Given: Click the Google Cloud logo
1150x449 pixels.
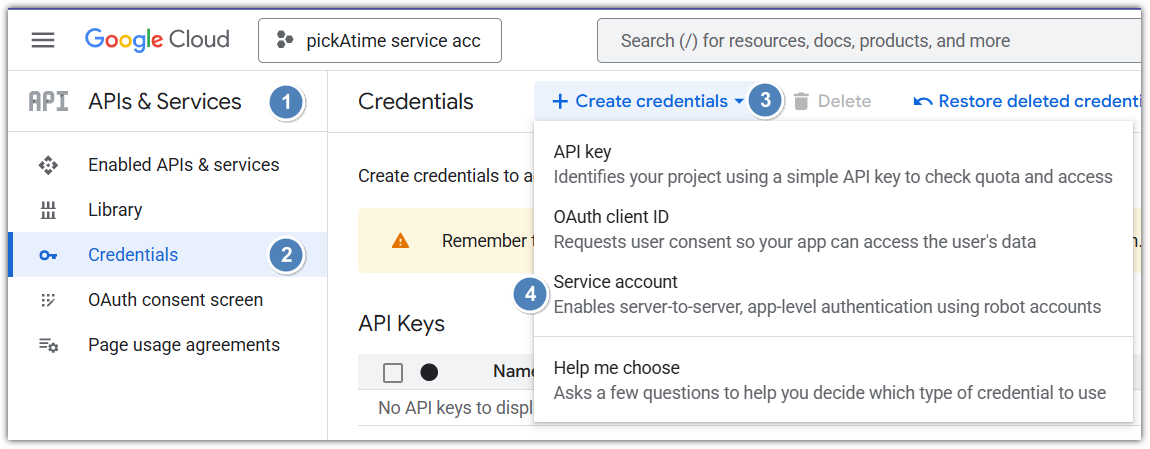Looking at the screenshot, I should point(157,40).
